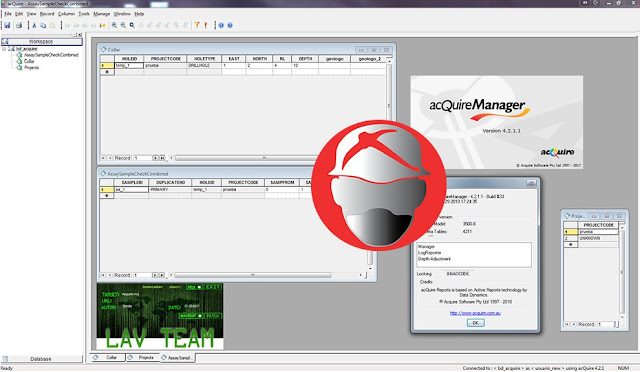Go to first record in Collar window
The height and width of the screenshot is (372, 640).
point(103,158)
